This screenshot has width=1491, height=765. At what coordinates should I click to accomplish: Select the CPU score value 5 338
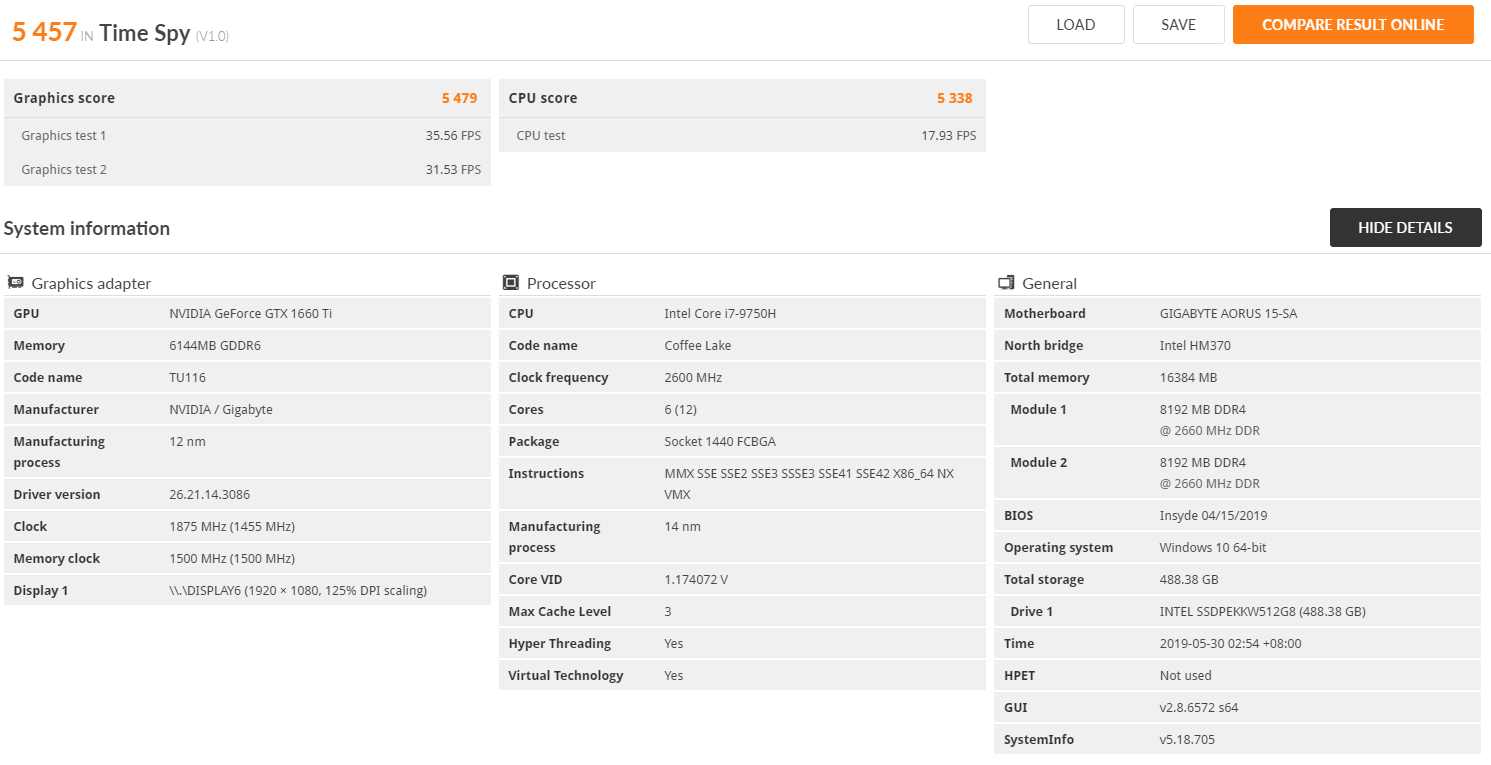tap(954, 98)
